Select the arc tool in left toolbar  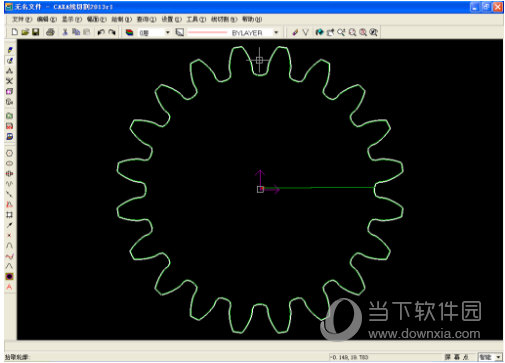click(9, 246)
